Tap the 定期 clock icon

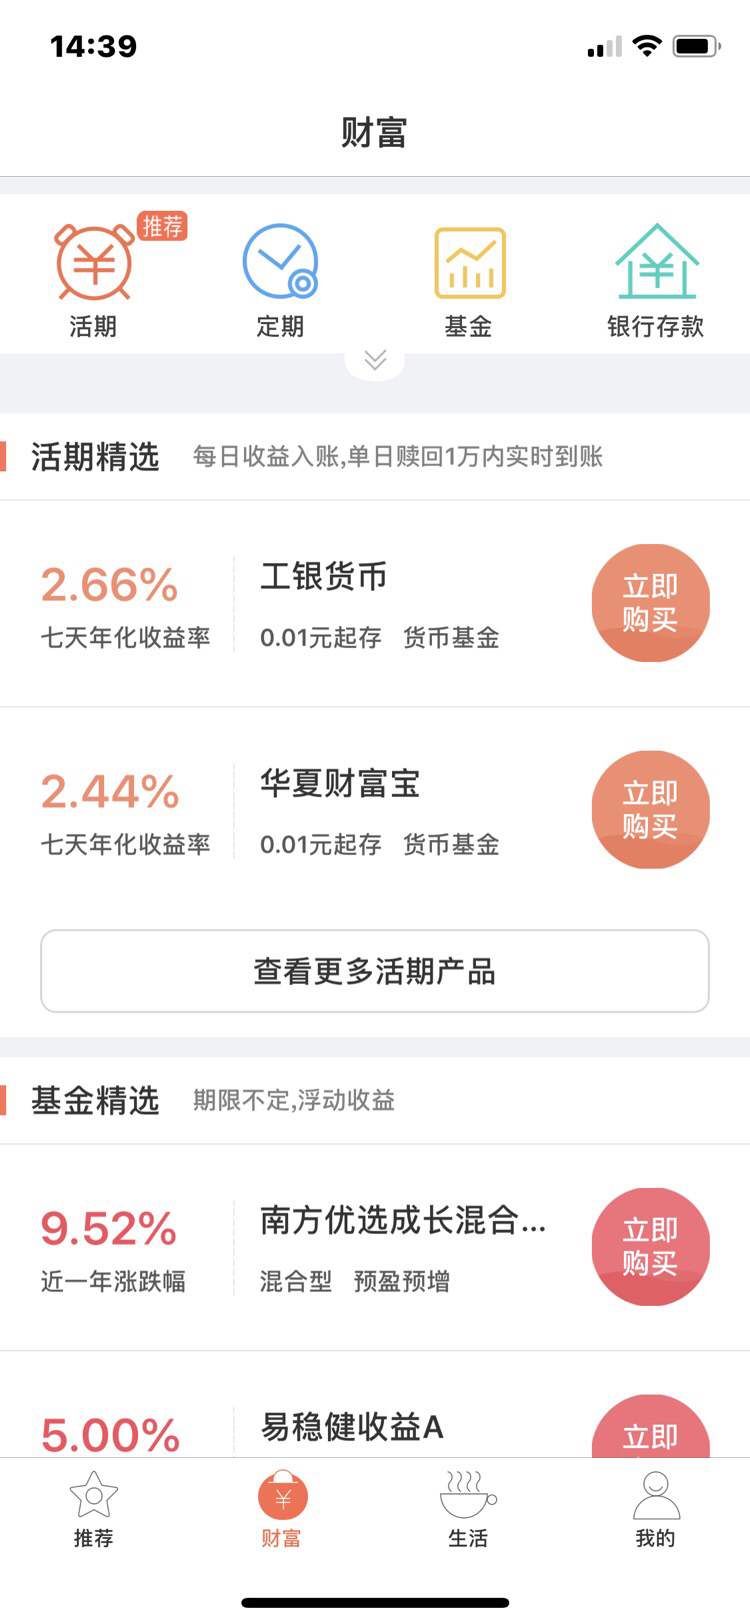(x=280, y=262)
